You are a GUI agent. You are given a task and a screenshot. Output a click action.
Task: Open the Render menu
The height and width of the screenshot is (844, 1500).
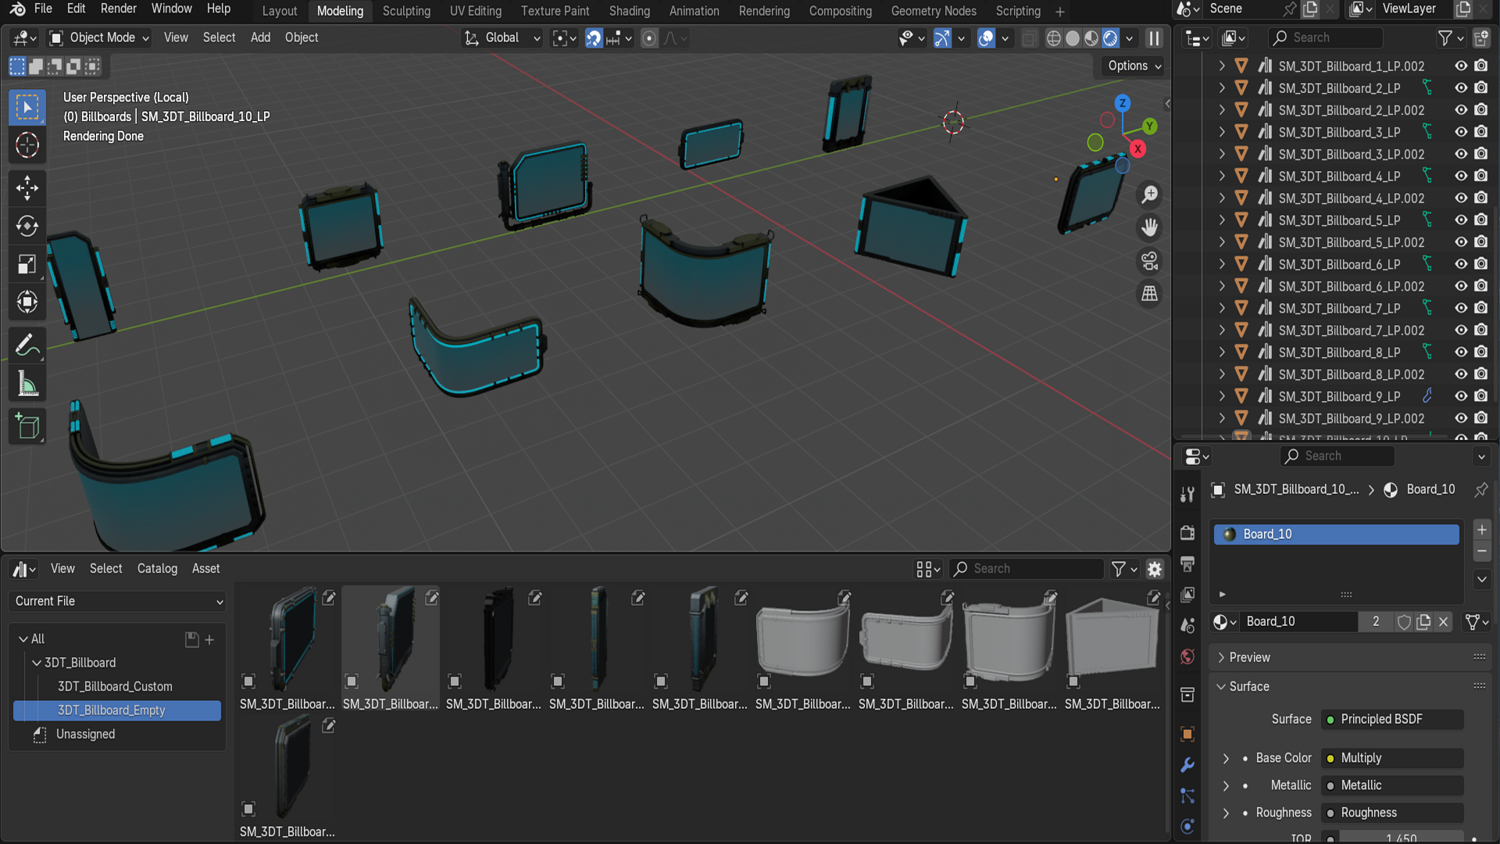pos(118,9)
